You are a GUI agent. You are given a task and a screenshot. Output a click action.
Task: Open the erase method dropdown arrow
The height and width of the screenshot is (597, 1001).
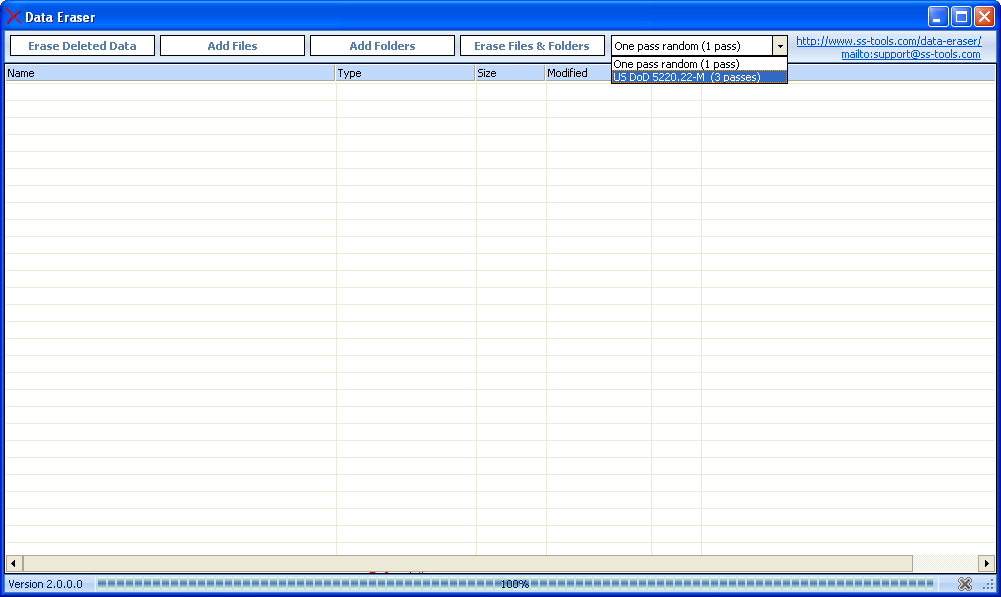(779, 45)
